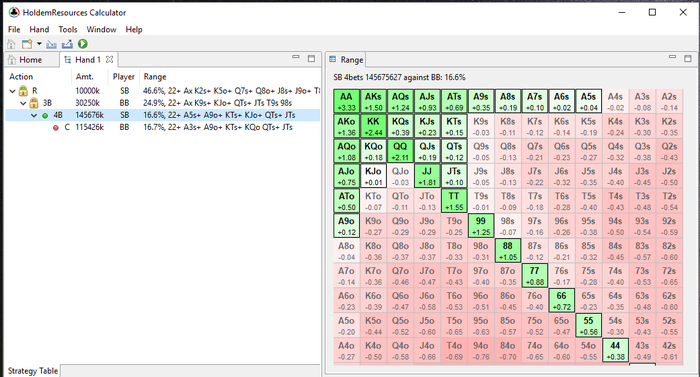Open the Tools menu
The image size is (700, 377).
[68, 29]
